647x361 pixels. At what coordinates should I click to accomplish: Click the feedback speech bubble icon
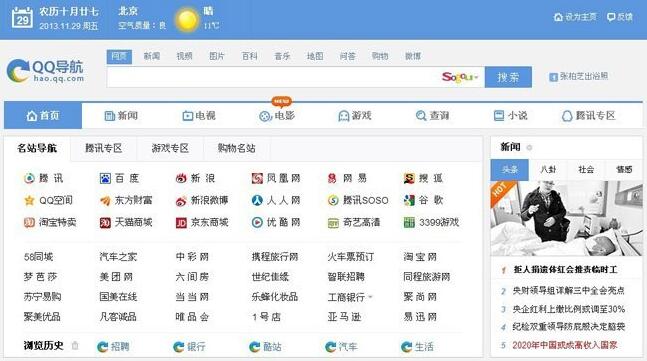[611, 17]
